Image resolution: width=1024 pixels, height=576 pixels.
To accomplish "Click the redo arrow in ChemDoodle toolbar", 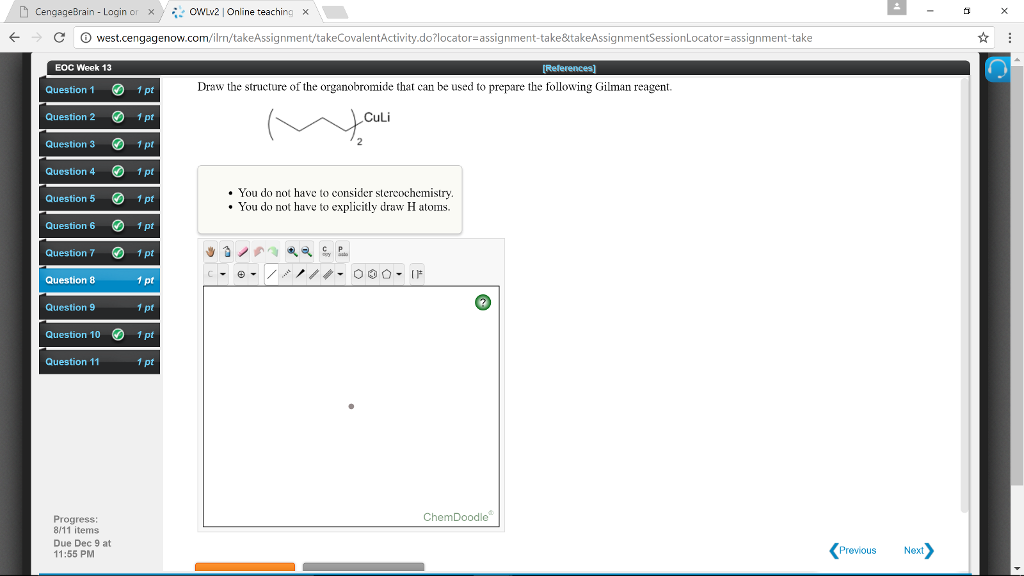I will 273,252.
